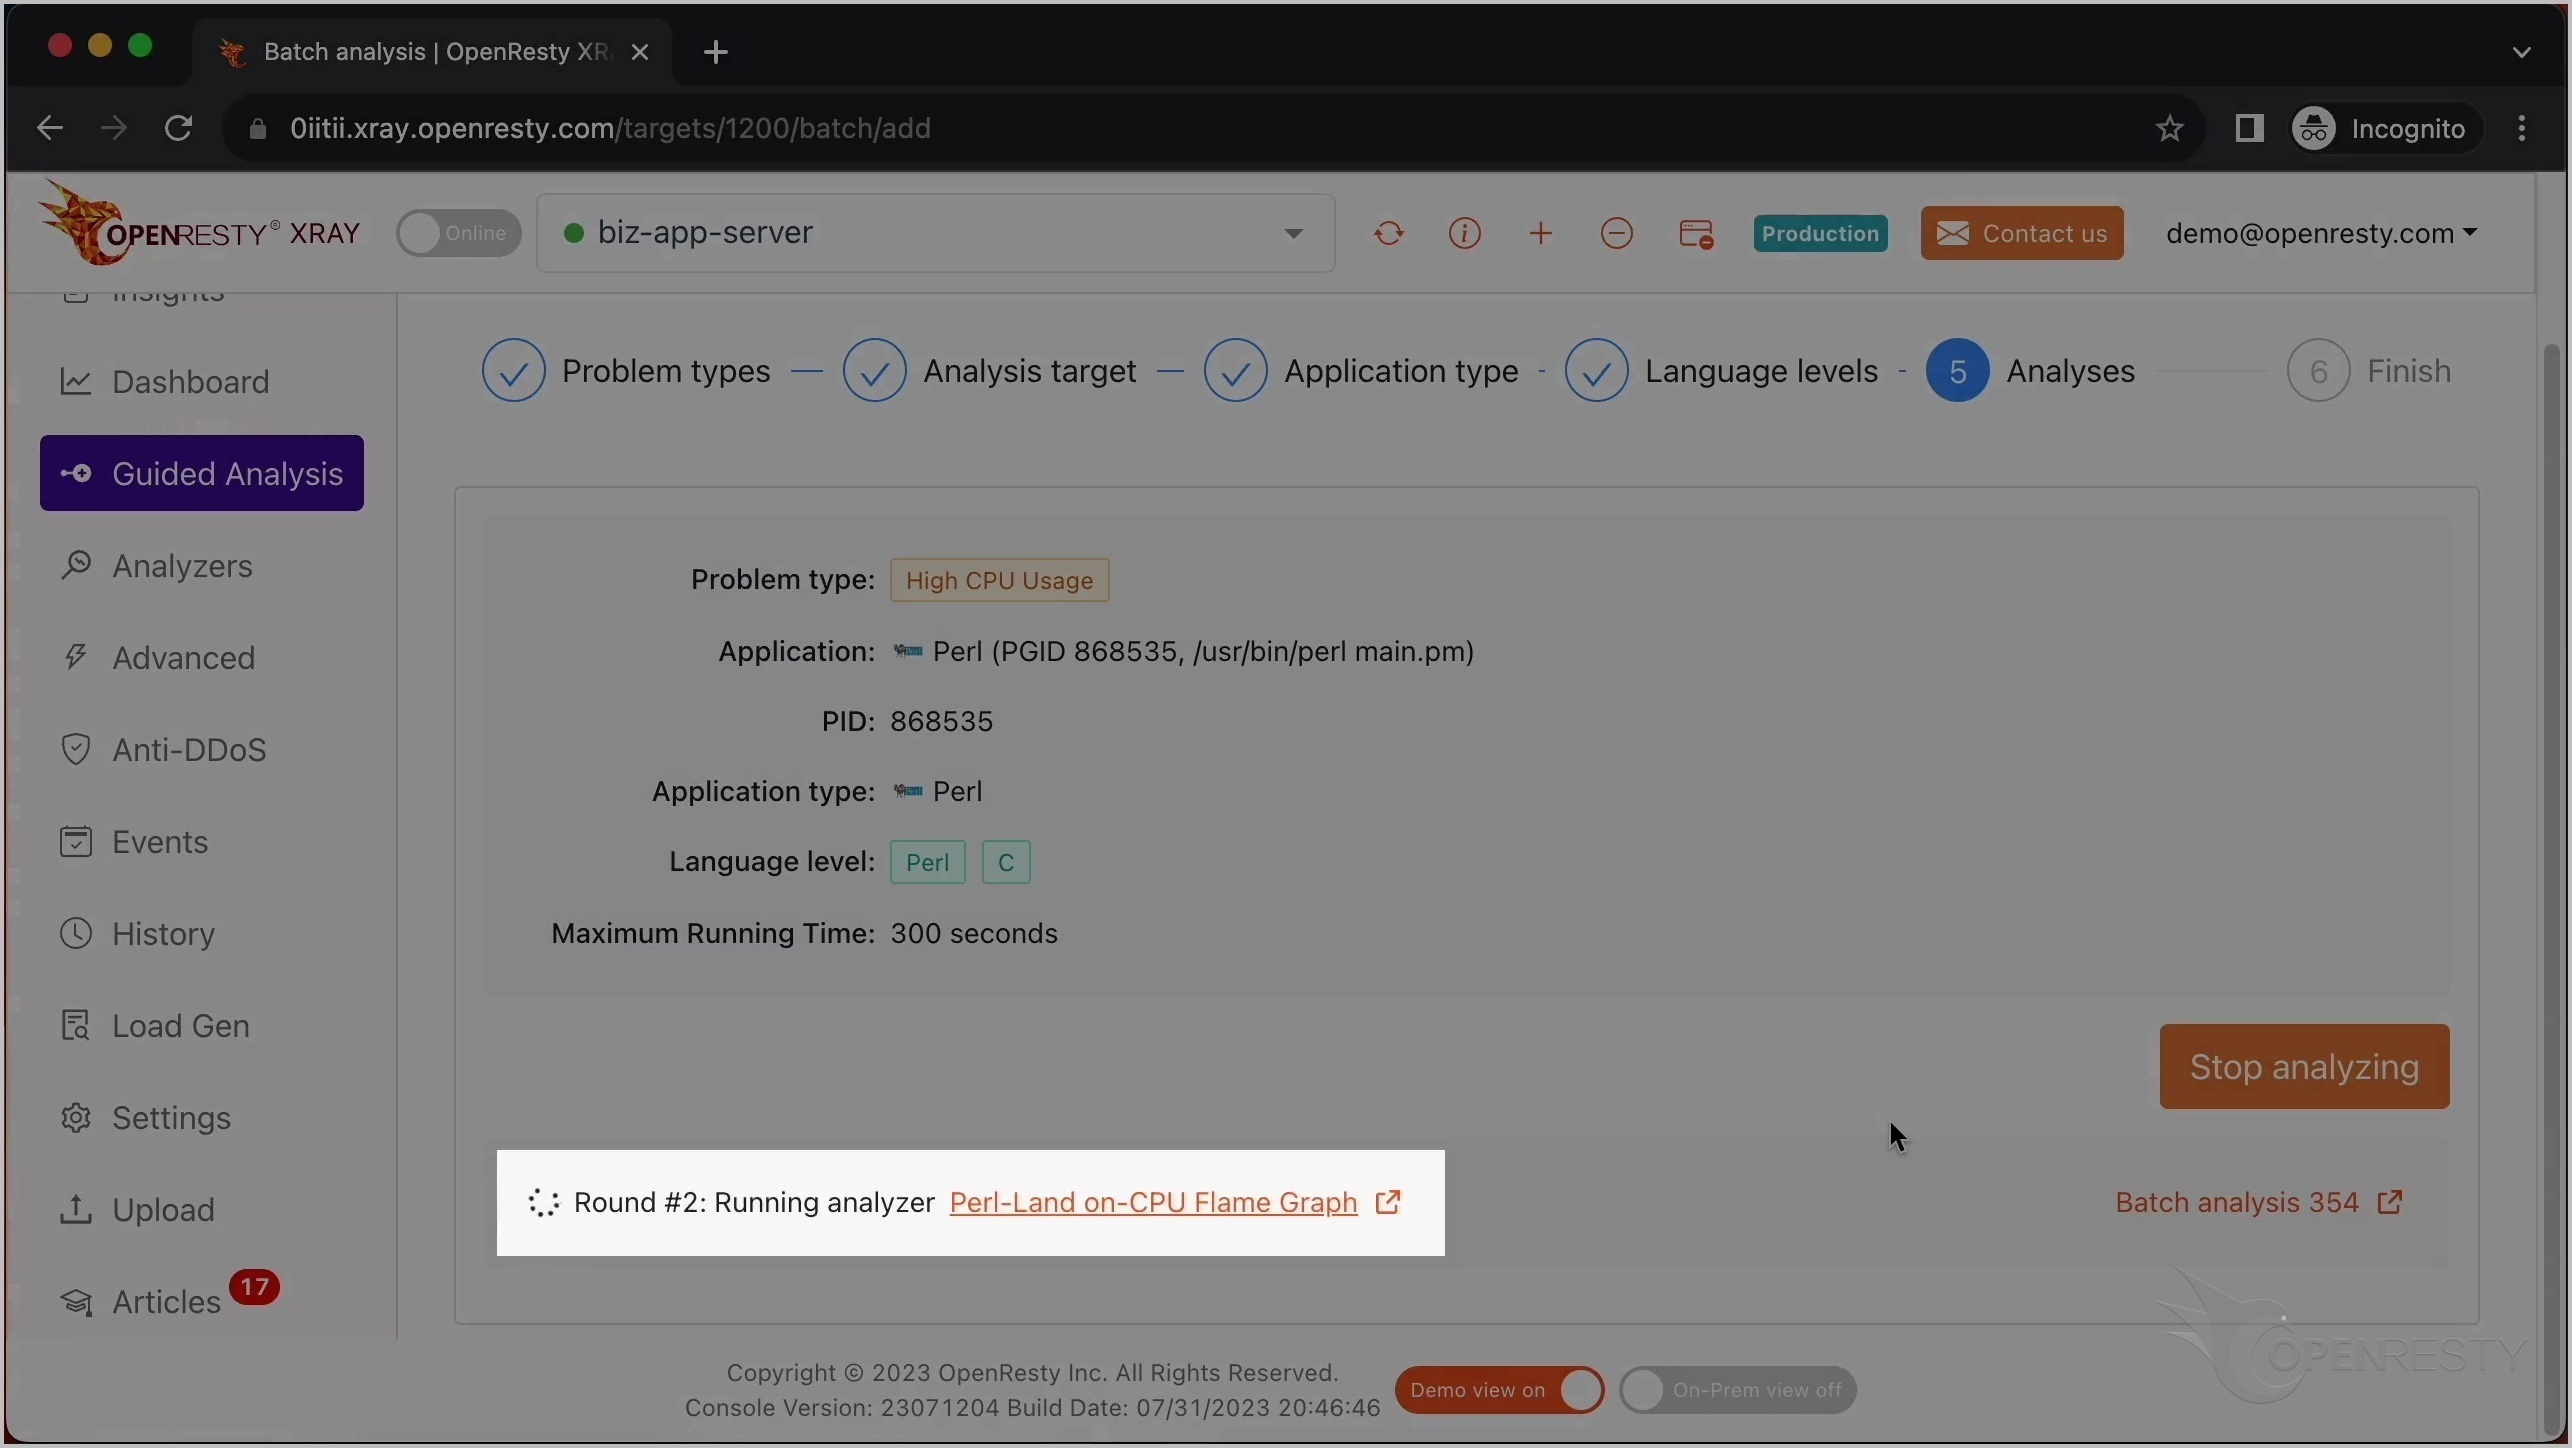
Task: Toggle the Online switch
Action: coord(458,234)
